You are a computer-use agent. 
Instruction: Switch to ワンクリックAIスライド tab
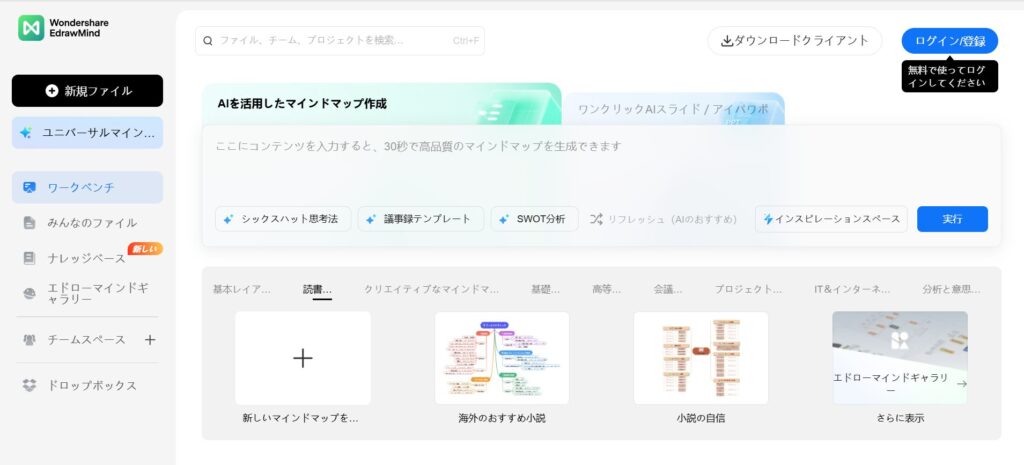click(x=673, y=109)
